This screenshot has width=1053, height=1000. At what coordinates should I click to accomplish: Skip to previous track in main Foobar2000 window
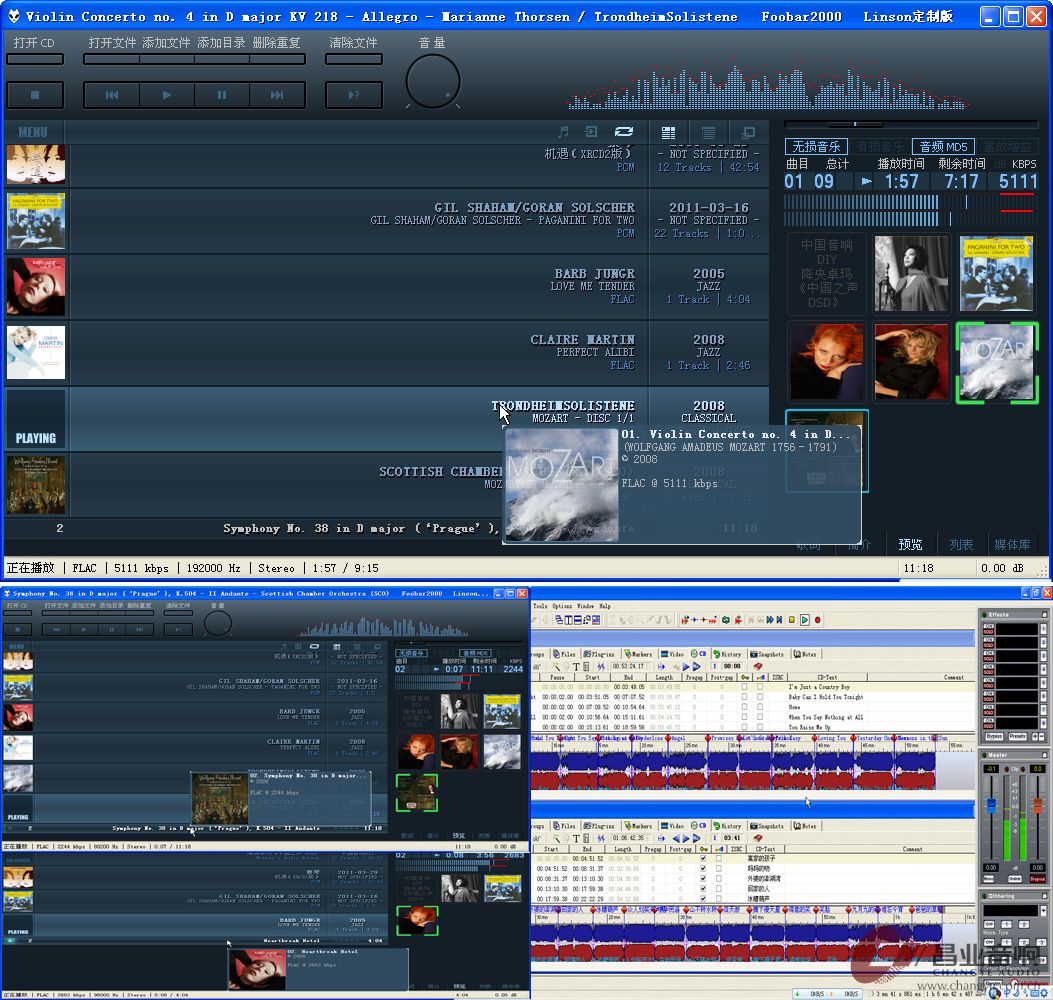pos(112,95)
